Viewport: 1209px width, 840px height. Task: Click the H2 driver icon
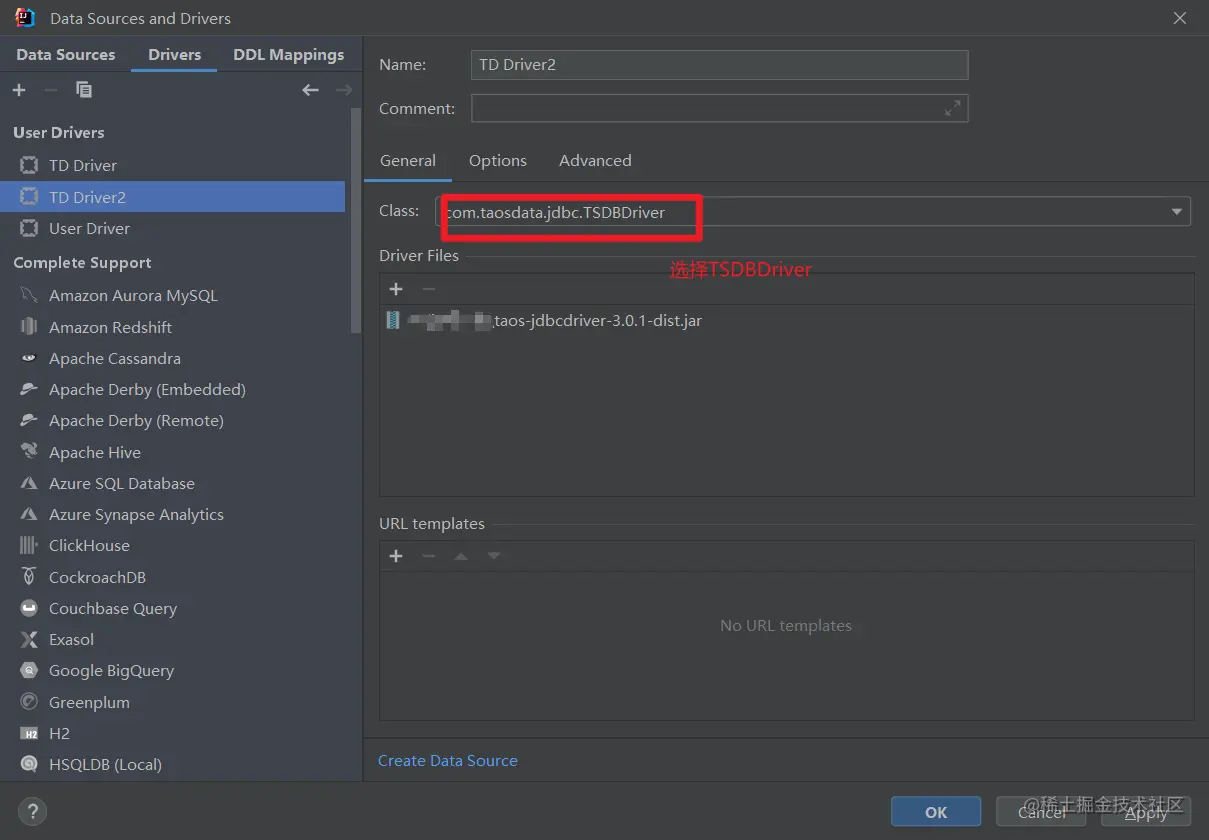29,734
